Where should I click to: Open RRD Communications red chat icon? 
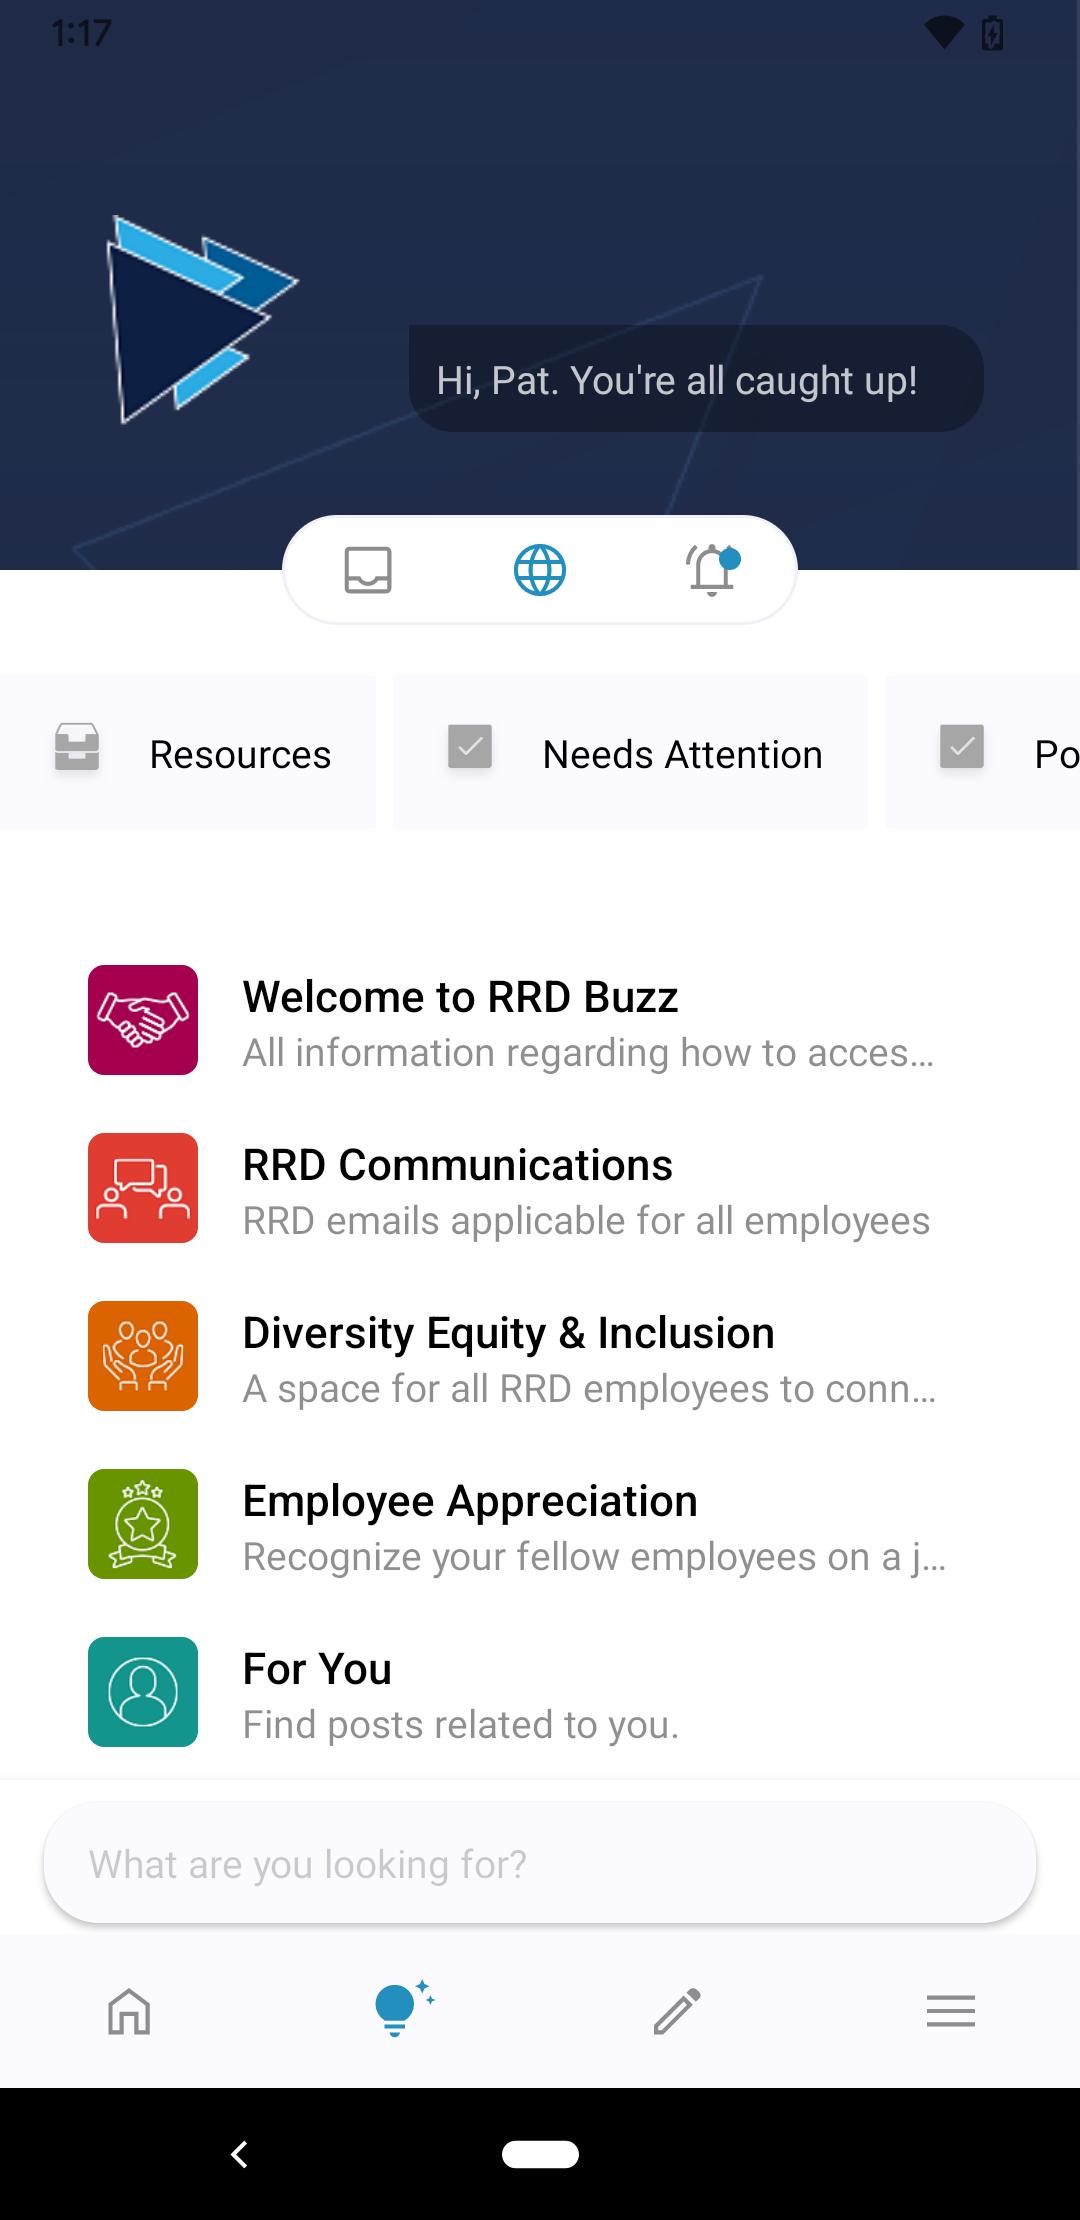coord(143,1188)
